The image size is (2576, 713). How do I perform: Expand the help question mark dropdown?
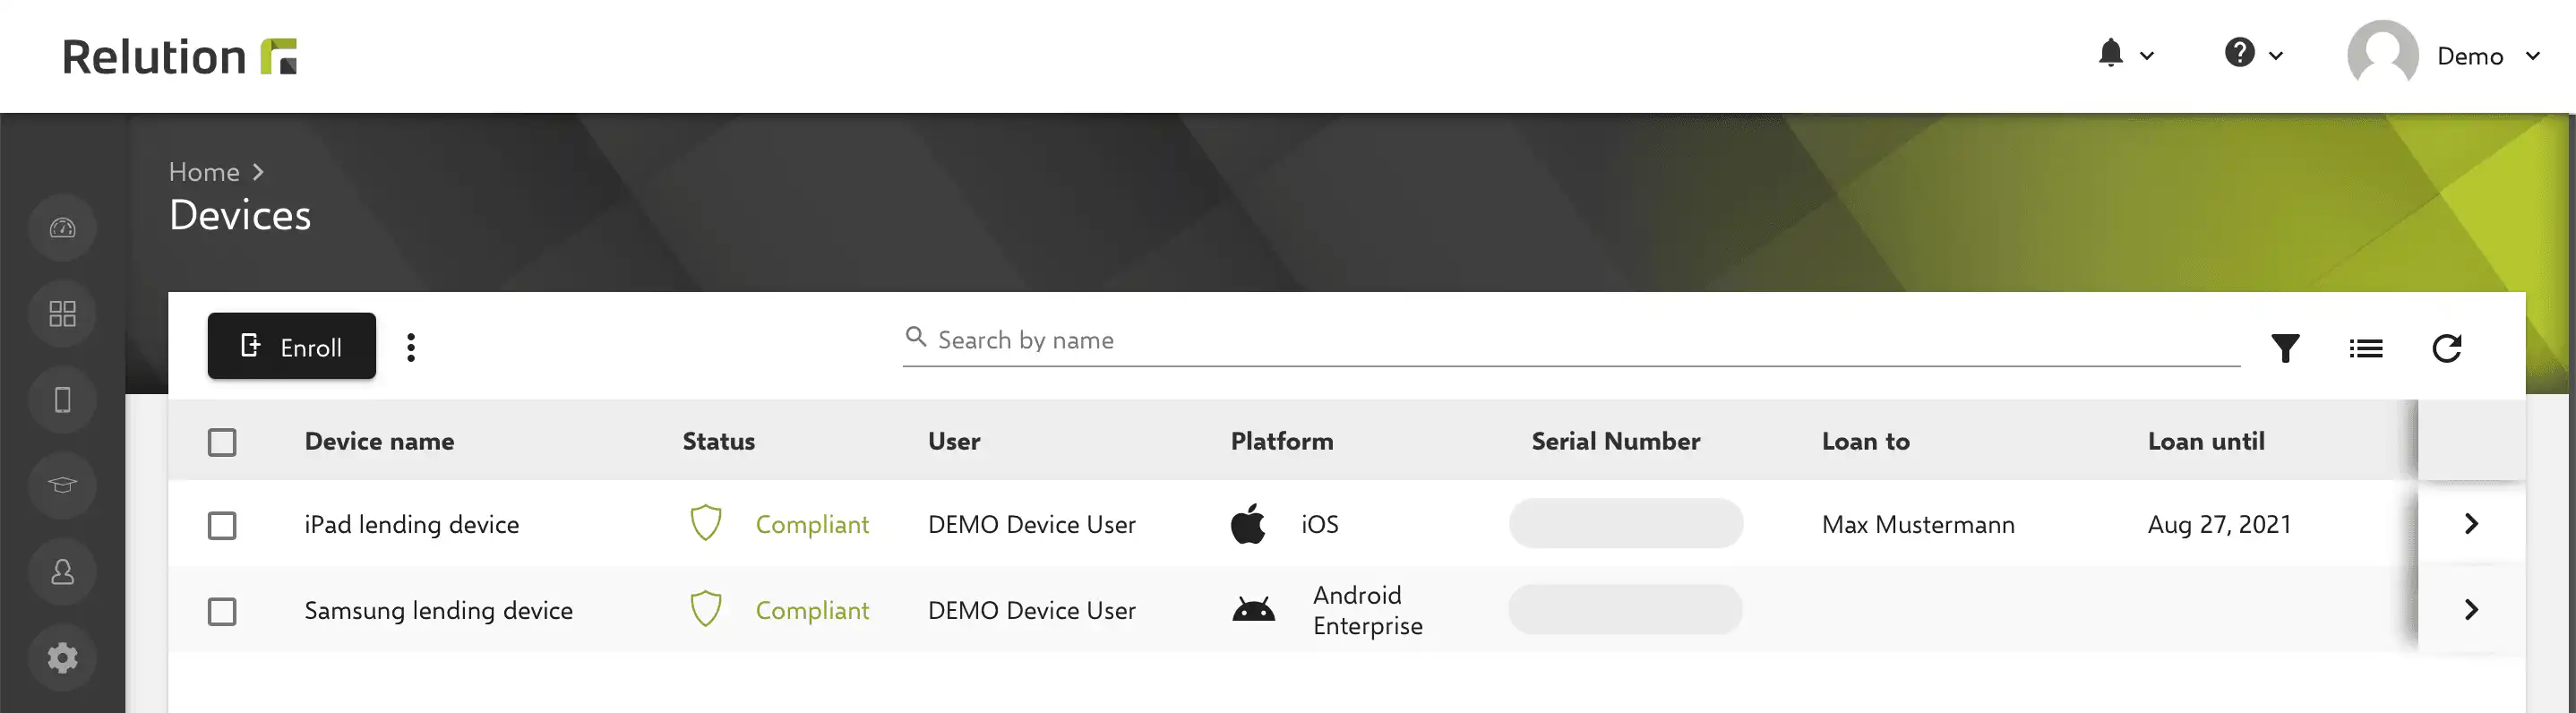(x=2253, y=53)
